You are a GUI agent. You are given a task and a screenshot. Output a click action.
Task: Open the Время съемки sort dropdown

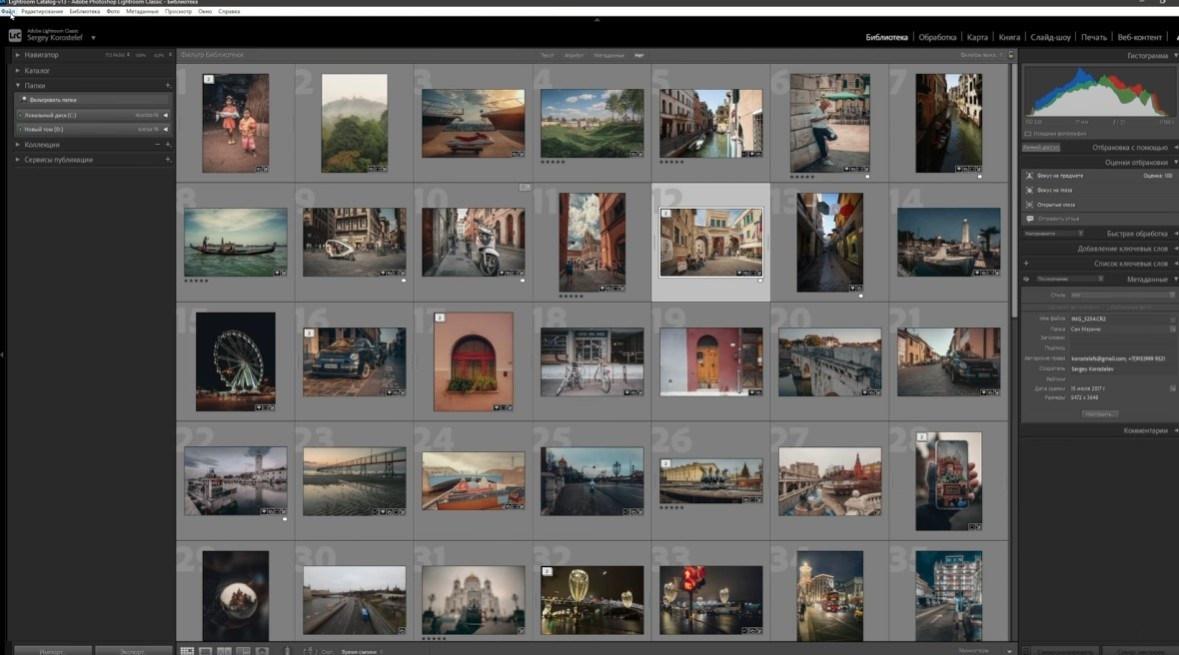362,651
